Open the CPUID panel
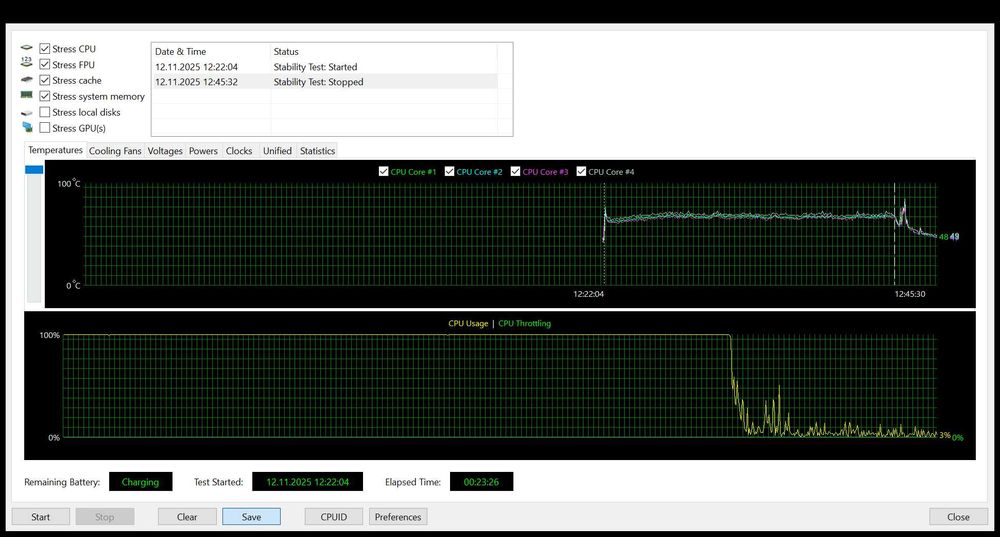This screenshot has height=537, width=1000. [334, 517]
